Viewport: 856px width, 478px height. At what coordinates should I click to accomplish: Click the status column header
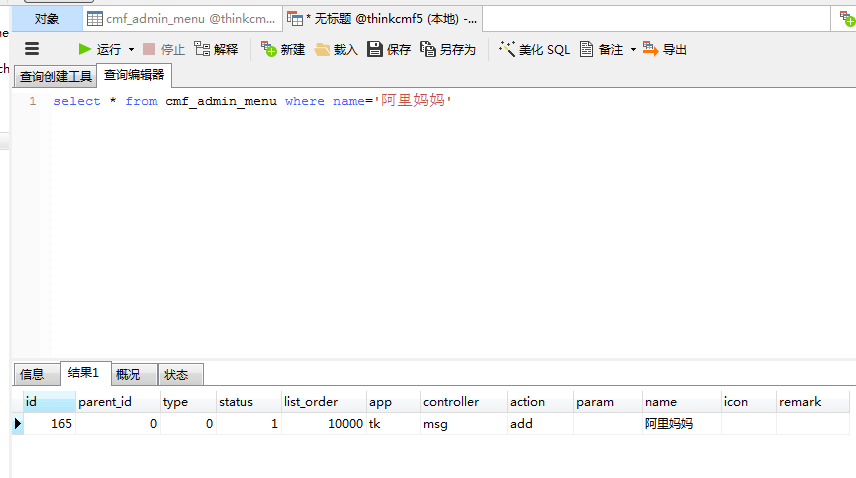[x=249, y=402]
